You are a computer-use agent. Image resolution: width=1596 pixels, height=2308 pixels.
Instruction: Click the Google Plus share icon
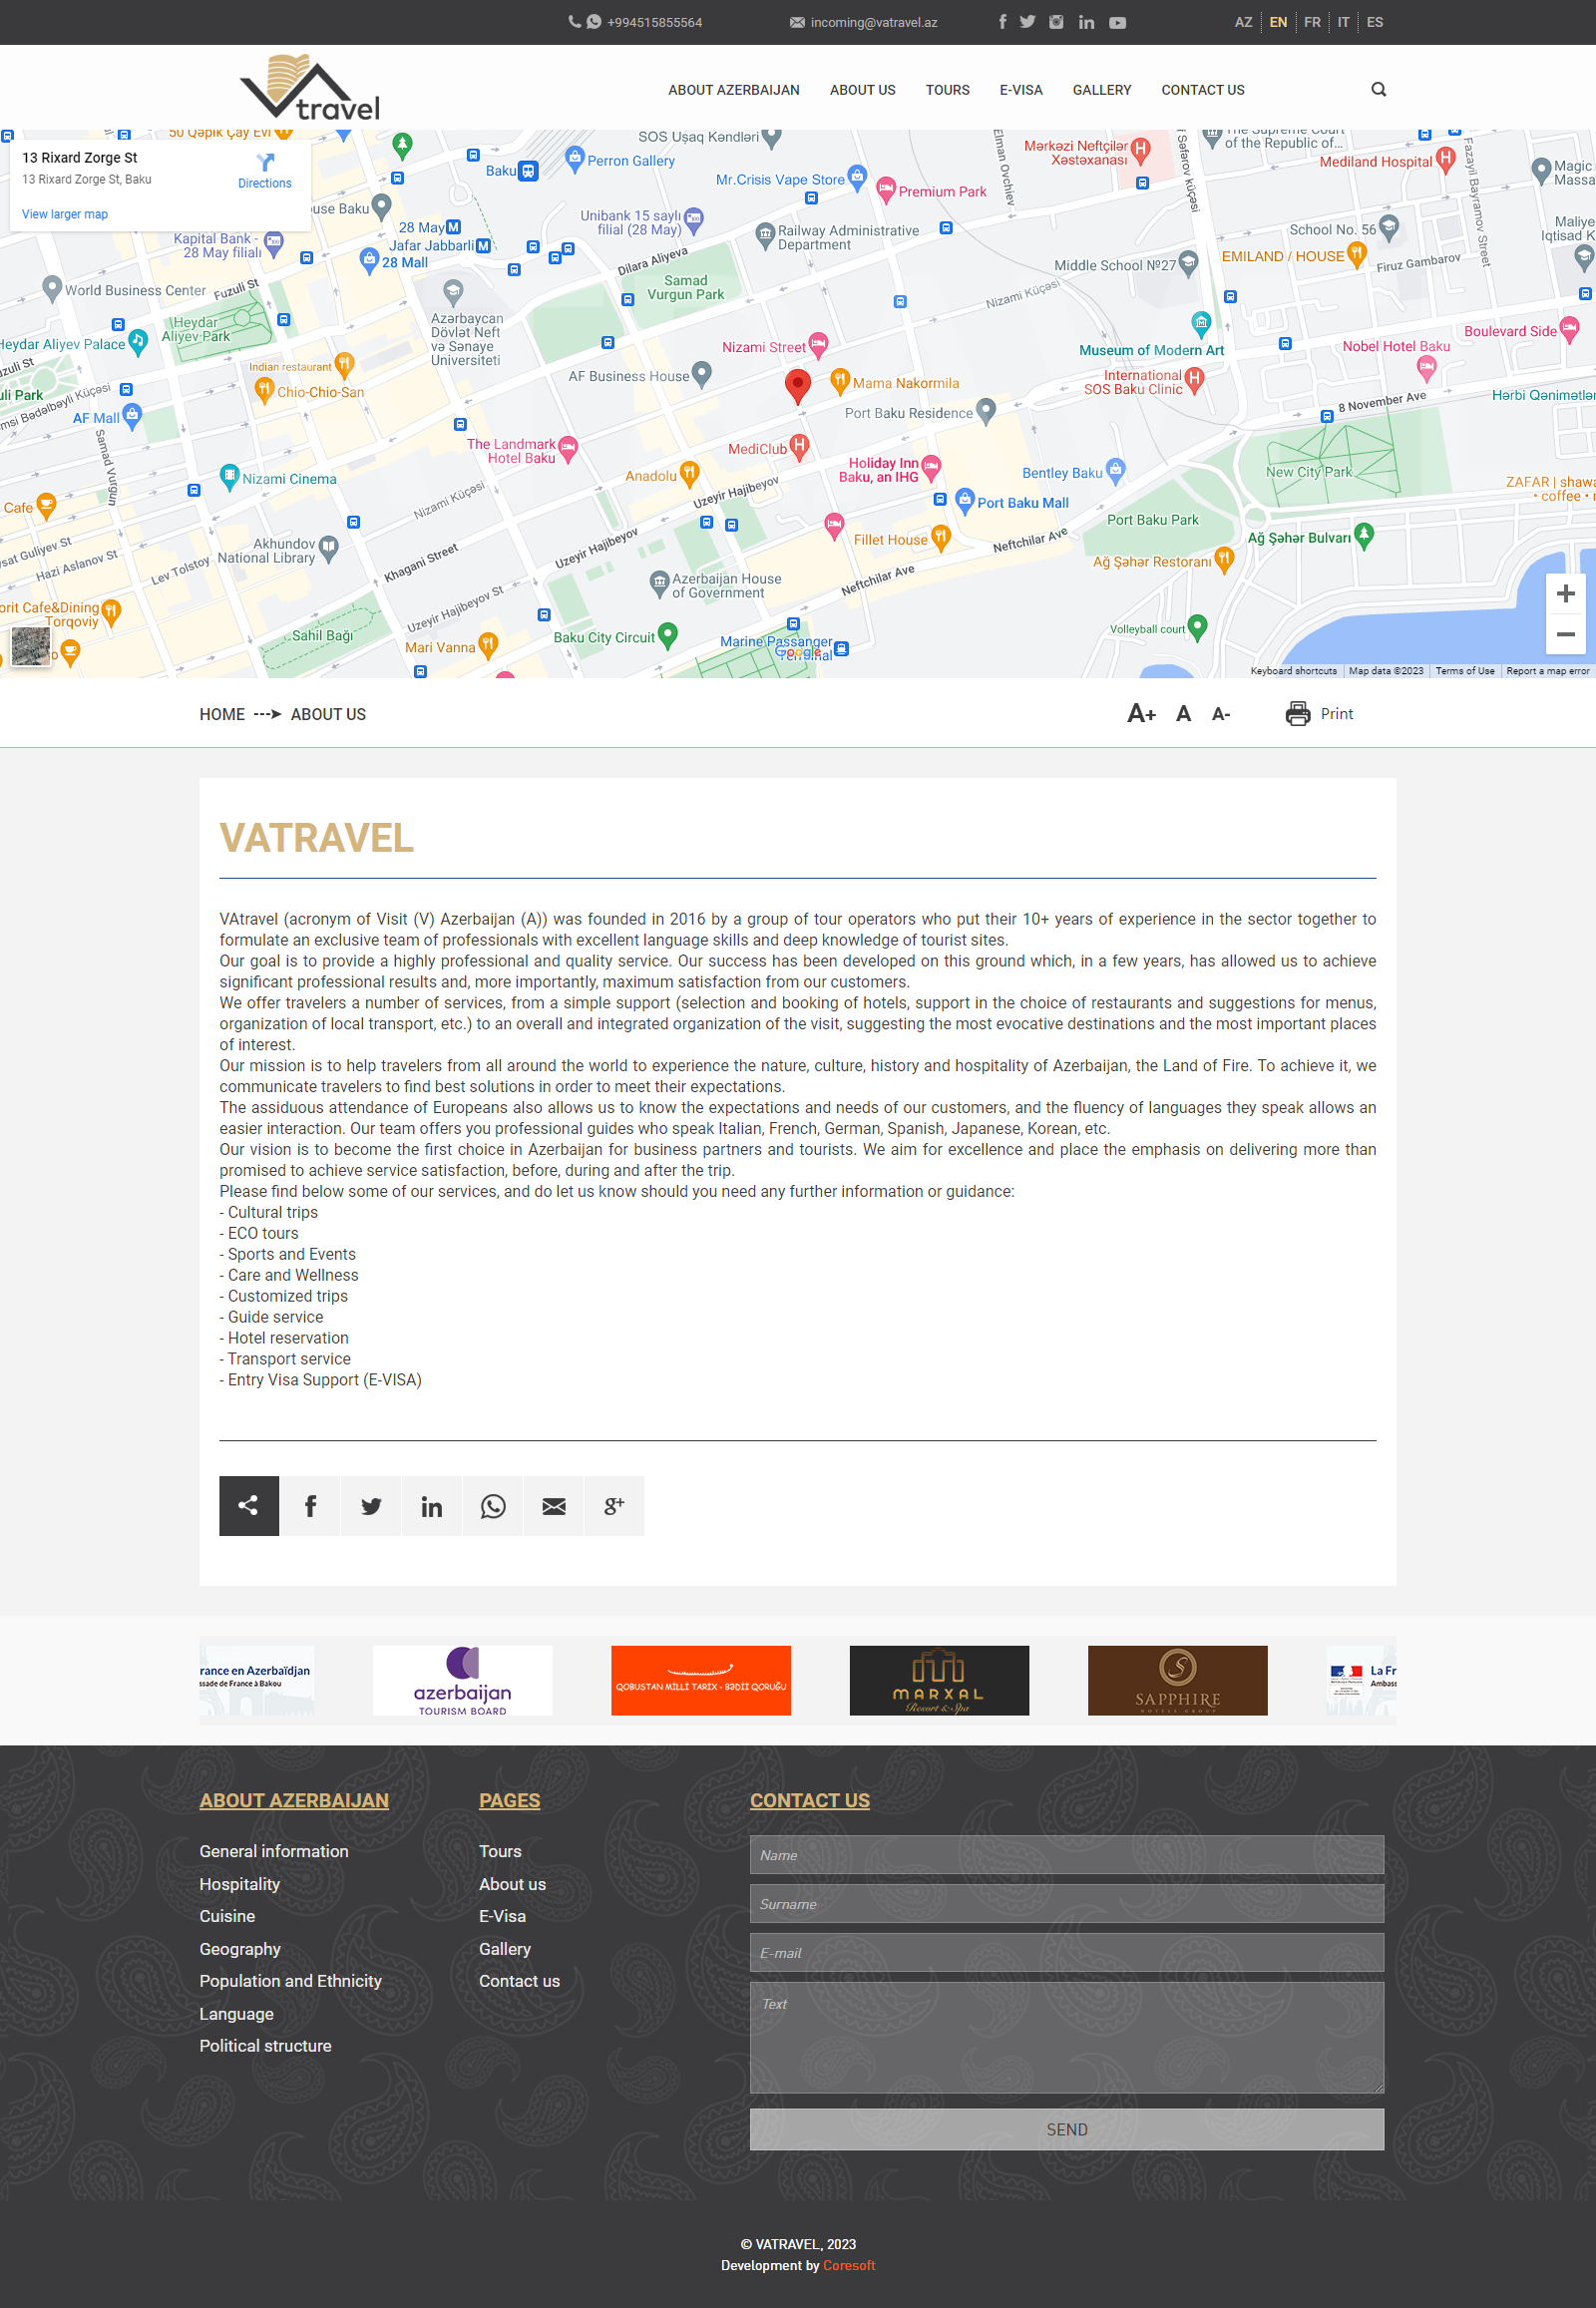(614, 1506)
